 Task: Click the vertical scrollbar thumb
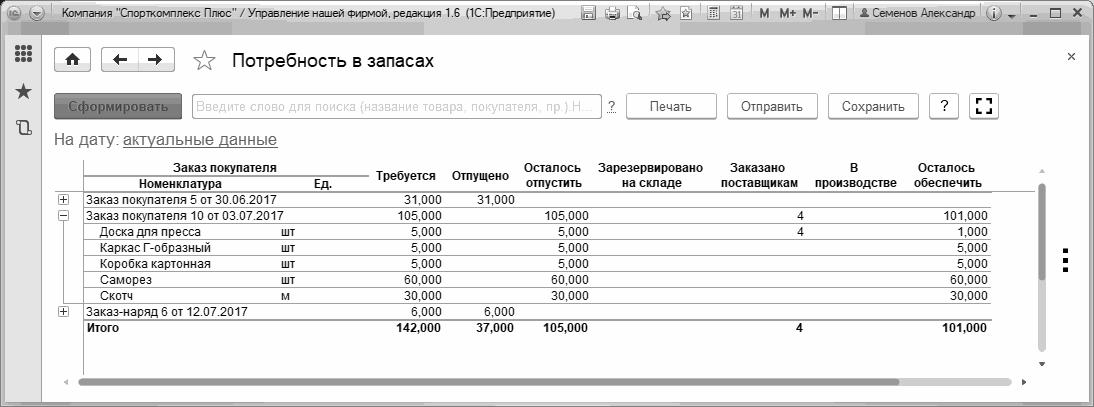pyautogui.click(x=1042, y=232)
